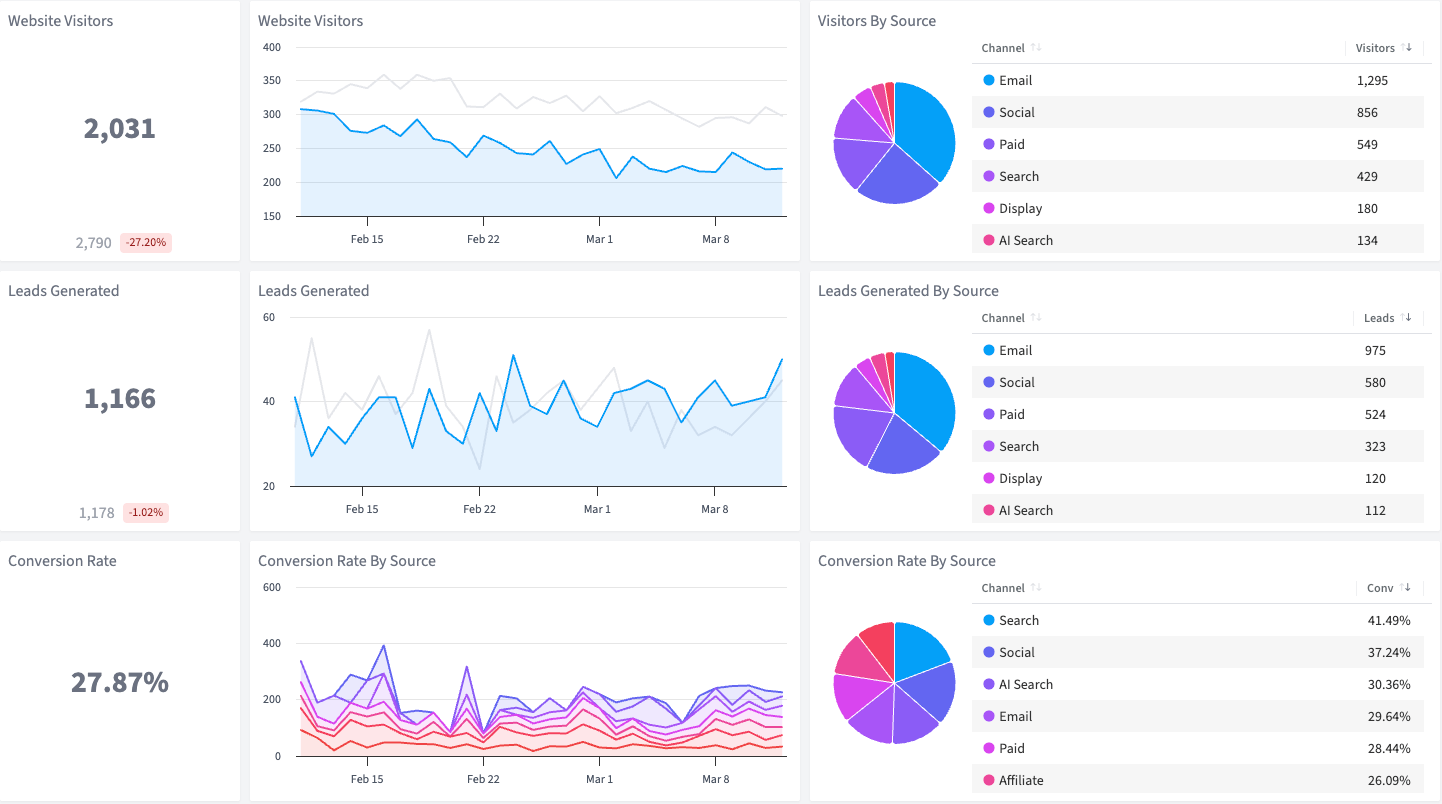Viewport: 1442px width, 804px height.
Task: Click the previous-period value 1,178
Action: pos(97,512)
